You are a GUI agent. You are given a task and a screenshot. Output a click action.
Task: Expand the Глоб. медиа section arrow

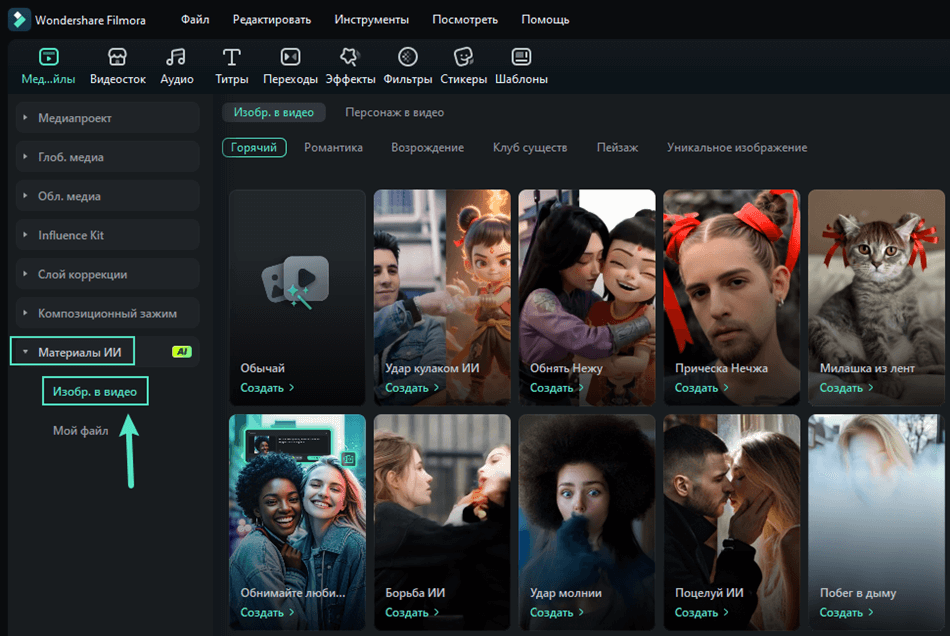click(x=25, y=156)
